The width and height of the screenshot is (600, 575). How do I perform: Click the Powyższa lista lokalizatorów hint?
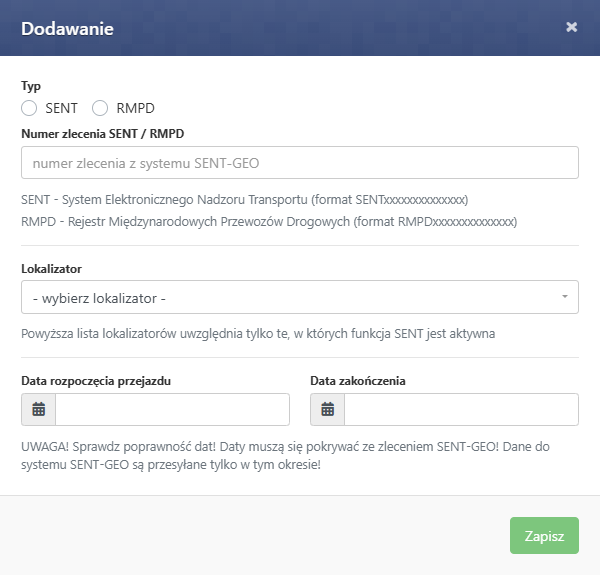[258, 334]
